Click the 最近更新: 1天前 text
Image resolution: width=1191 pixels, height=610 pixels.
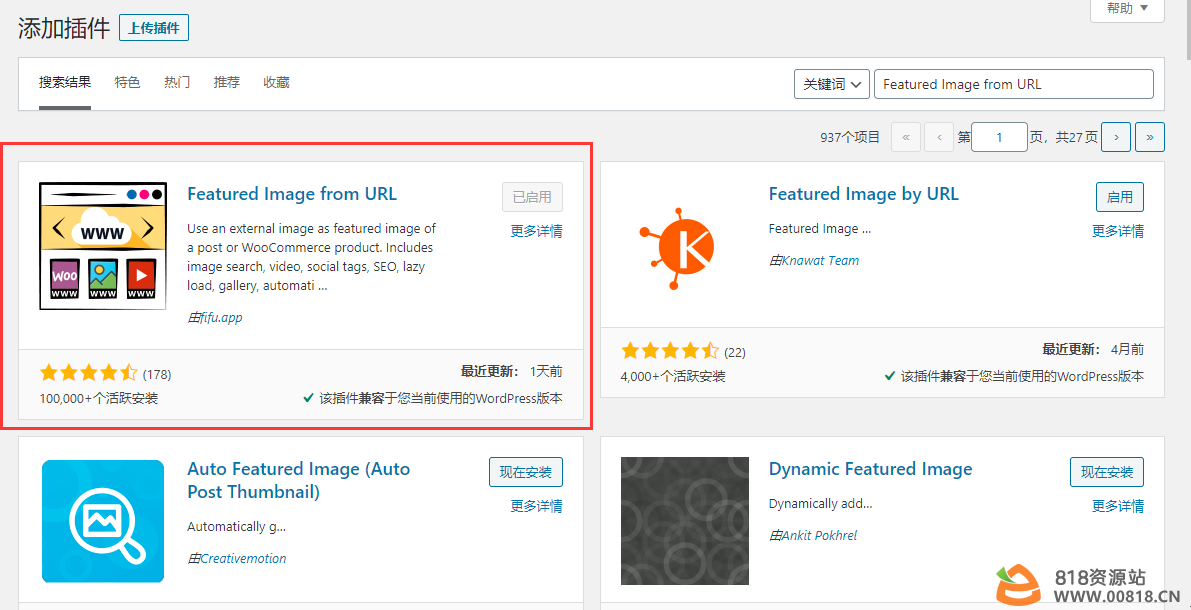(x=511, y=371)
